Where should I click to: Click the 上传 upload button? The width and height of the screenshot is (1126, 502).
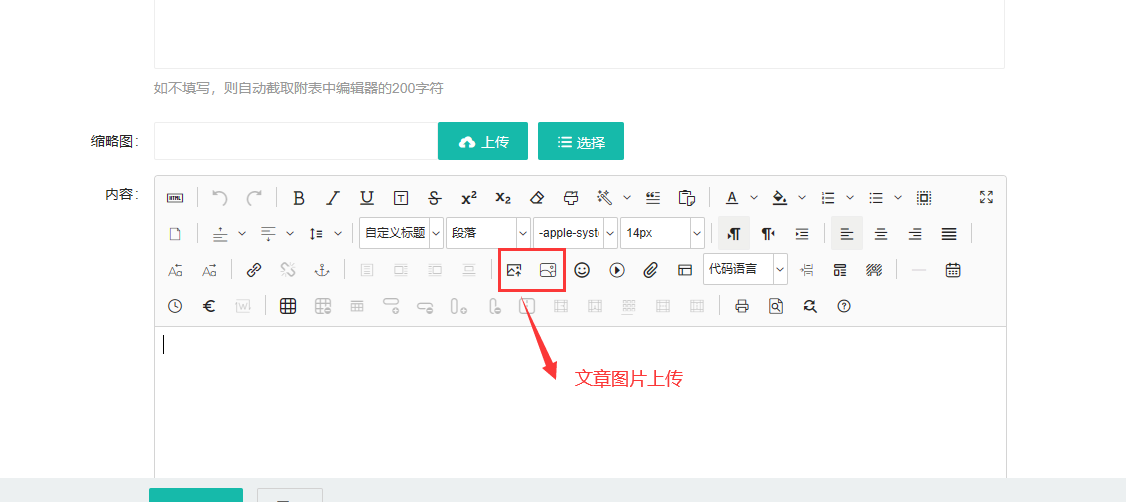pos(483,141)
